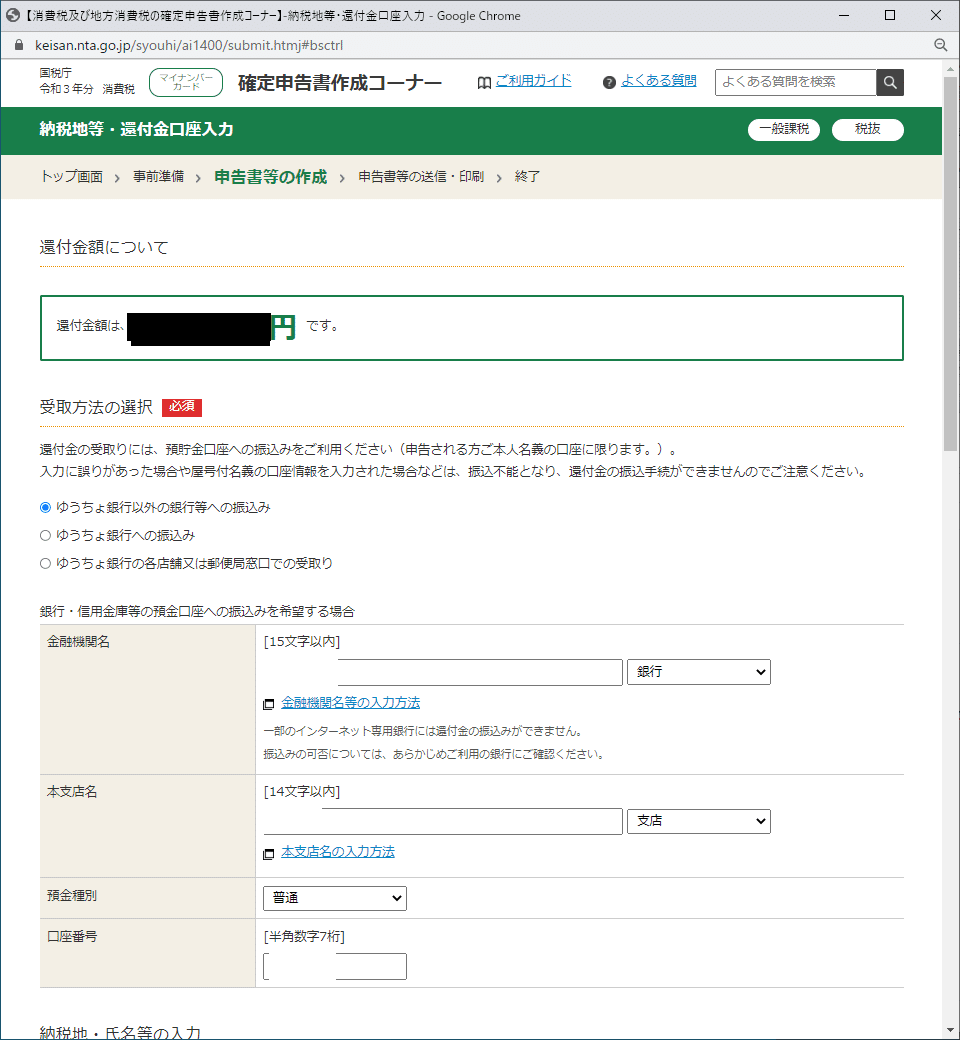Select ゆうちょ銀行の各店舗又は郵便局窓口での受取り radio

click(45, 563)
